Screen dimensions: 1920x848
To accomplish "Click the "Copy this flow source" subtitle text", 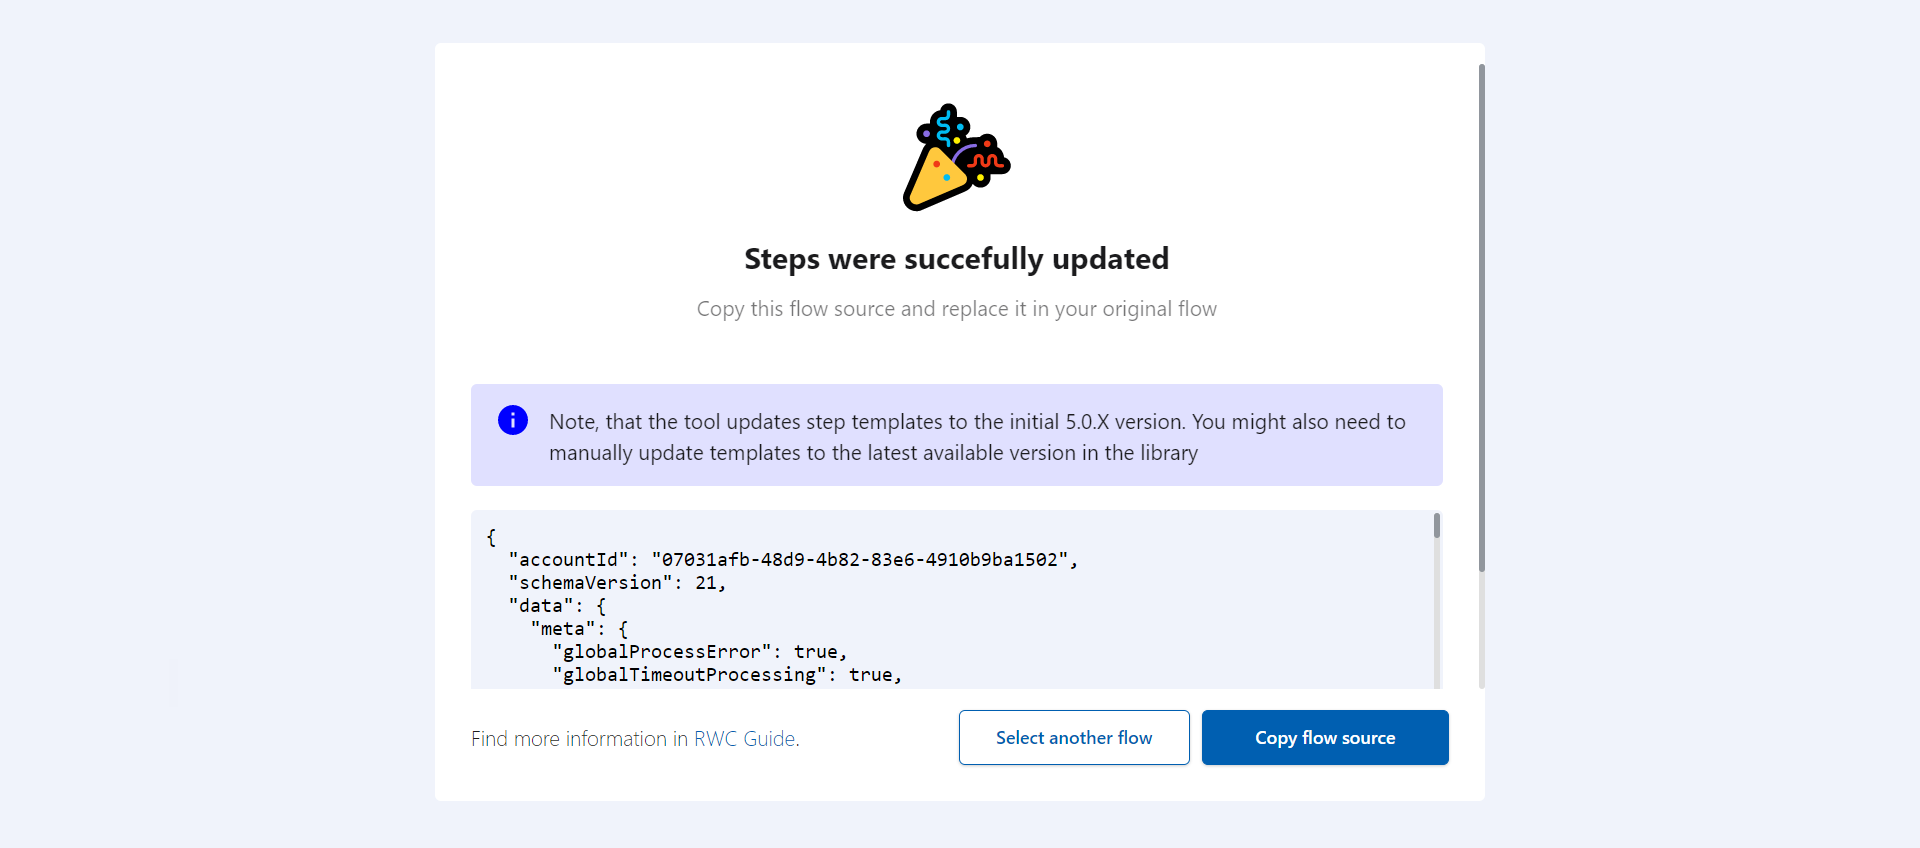I will (x=957, y=309).
